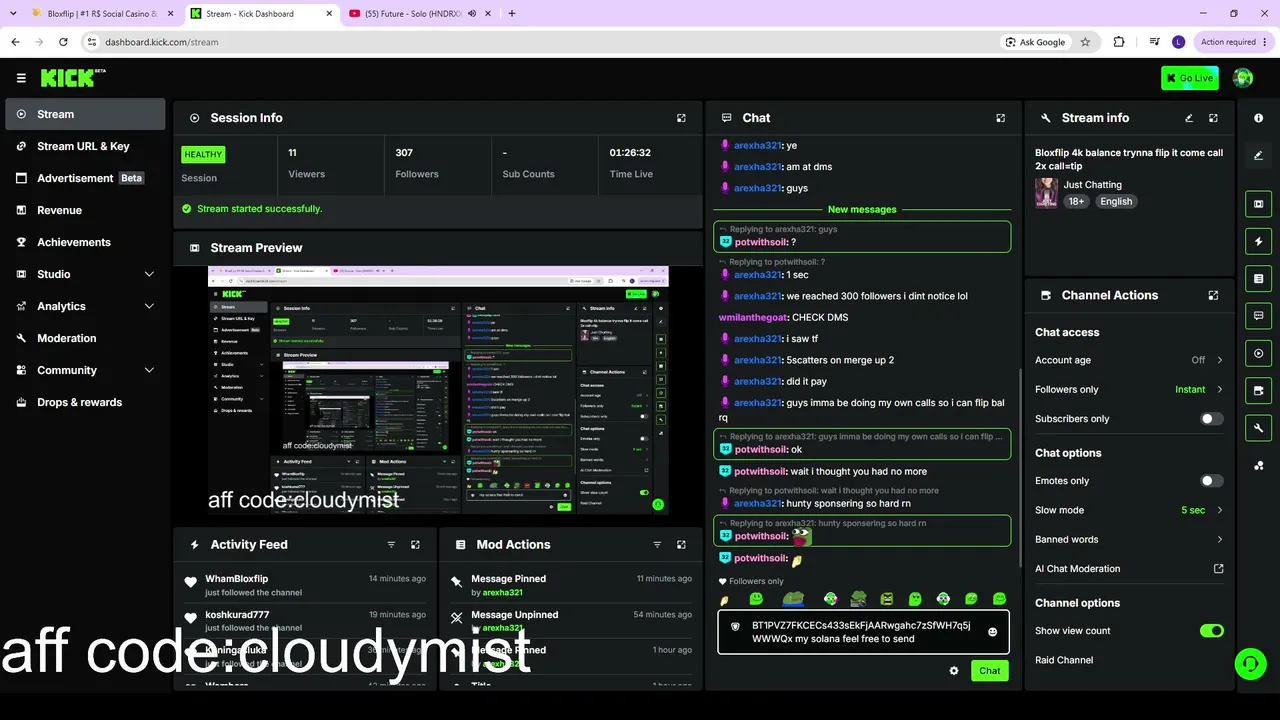The width and height of the screenshot is (1280, 720).
Task: Click Raid Channel option
Action: point(1064,660)
